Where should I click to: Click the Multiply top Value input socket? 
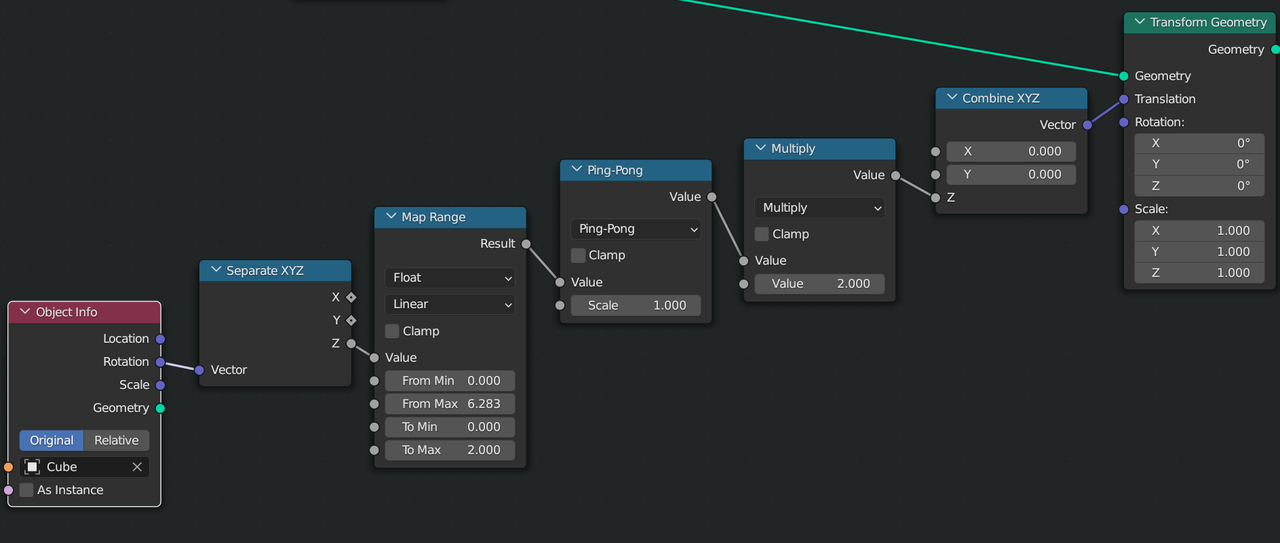744,260
